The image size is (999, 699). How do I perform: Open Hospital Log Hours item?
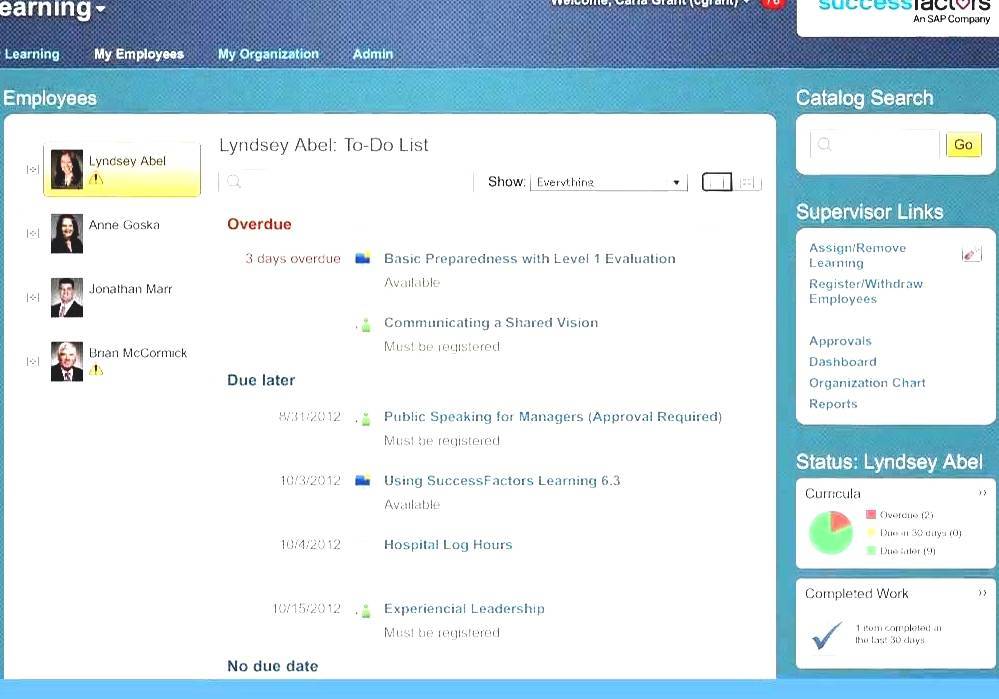click(x=448, y=545)
